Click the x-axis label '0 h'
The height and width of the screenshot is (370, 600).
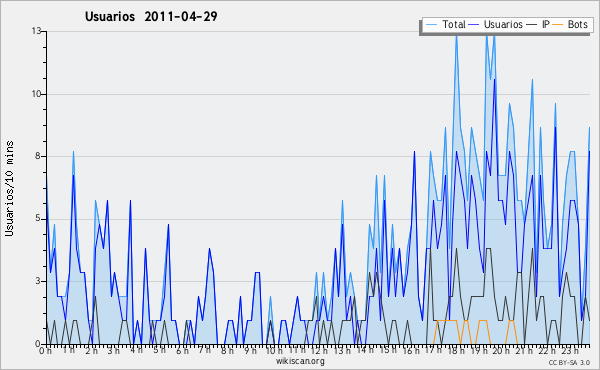[x=45, y=350]
